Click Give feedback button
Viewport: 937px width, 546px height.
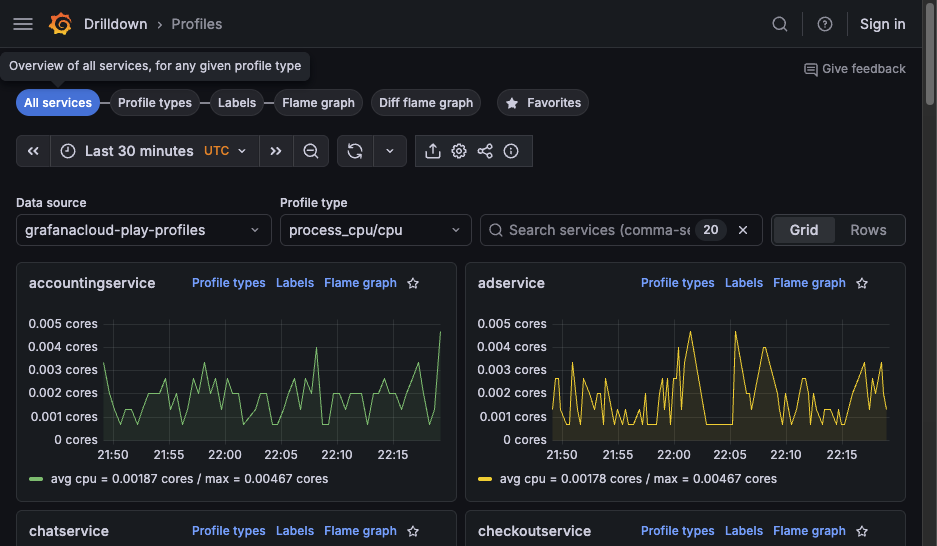855,69
